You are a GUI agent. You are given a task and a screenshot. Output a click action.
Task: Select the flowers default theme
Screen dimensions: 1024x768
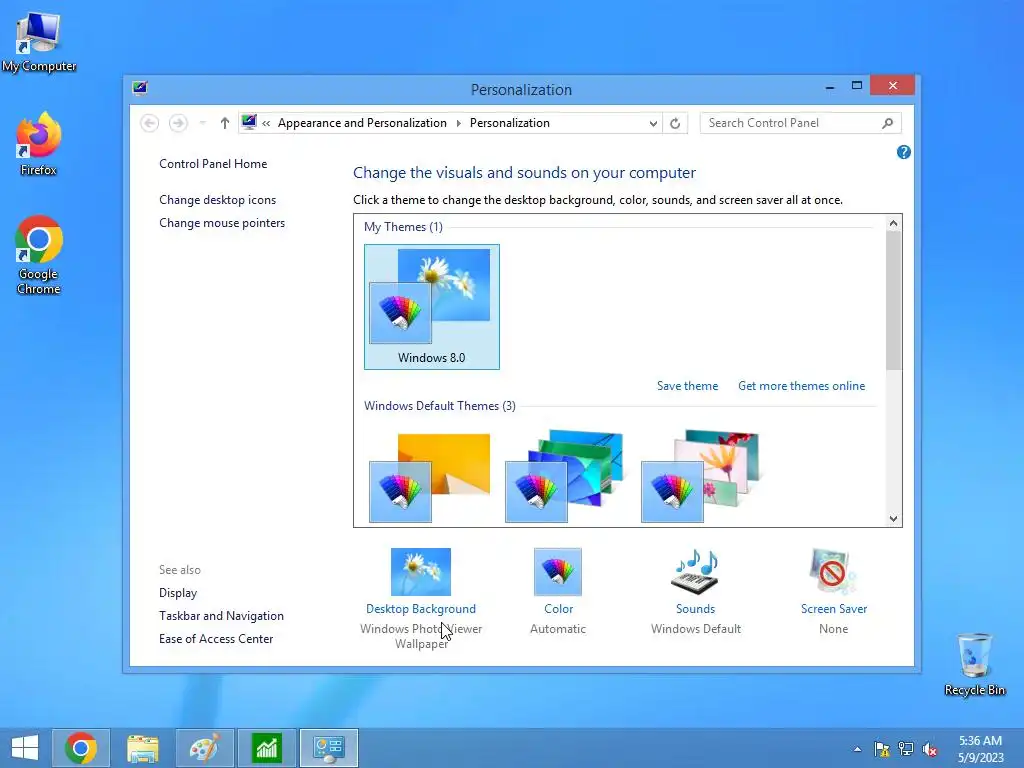[x=701, y=477]
